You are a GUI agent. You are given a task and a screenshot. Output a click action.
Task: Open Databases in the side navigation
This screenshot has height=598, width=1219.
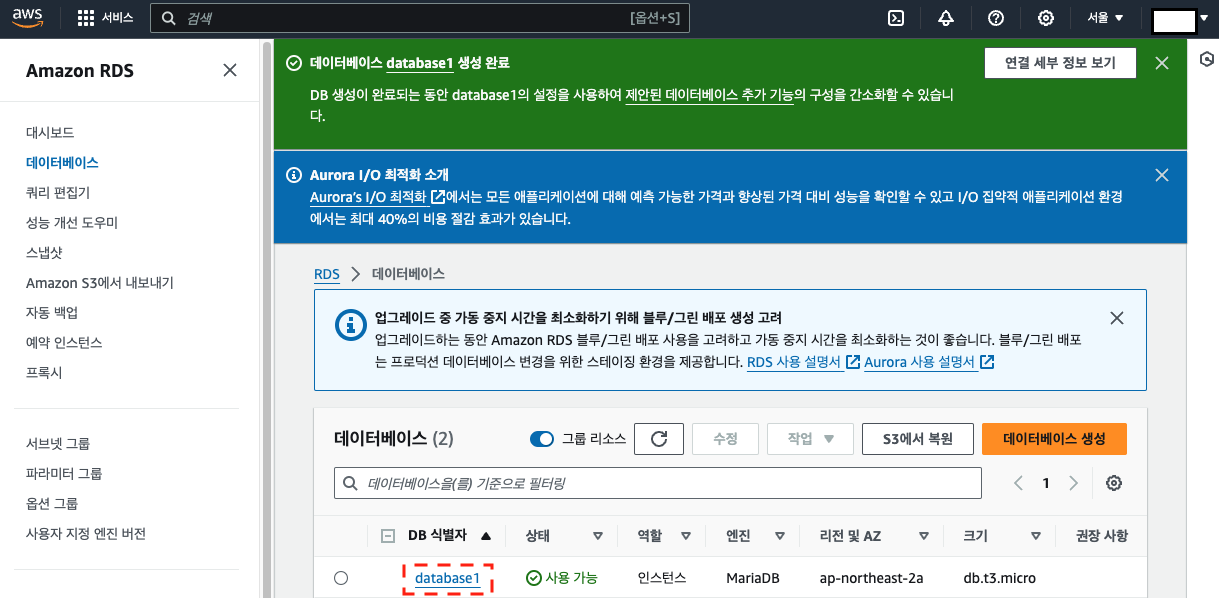pyautogui.click(x=62, y=162)
